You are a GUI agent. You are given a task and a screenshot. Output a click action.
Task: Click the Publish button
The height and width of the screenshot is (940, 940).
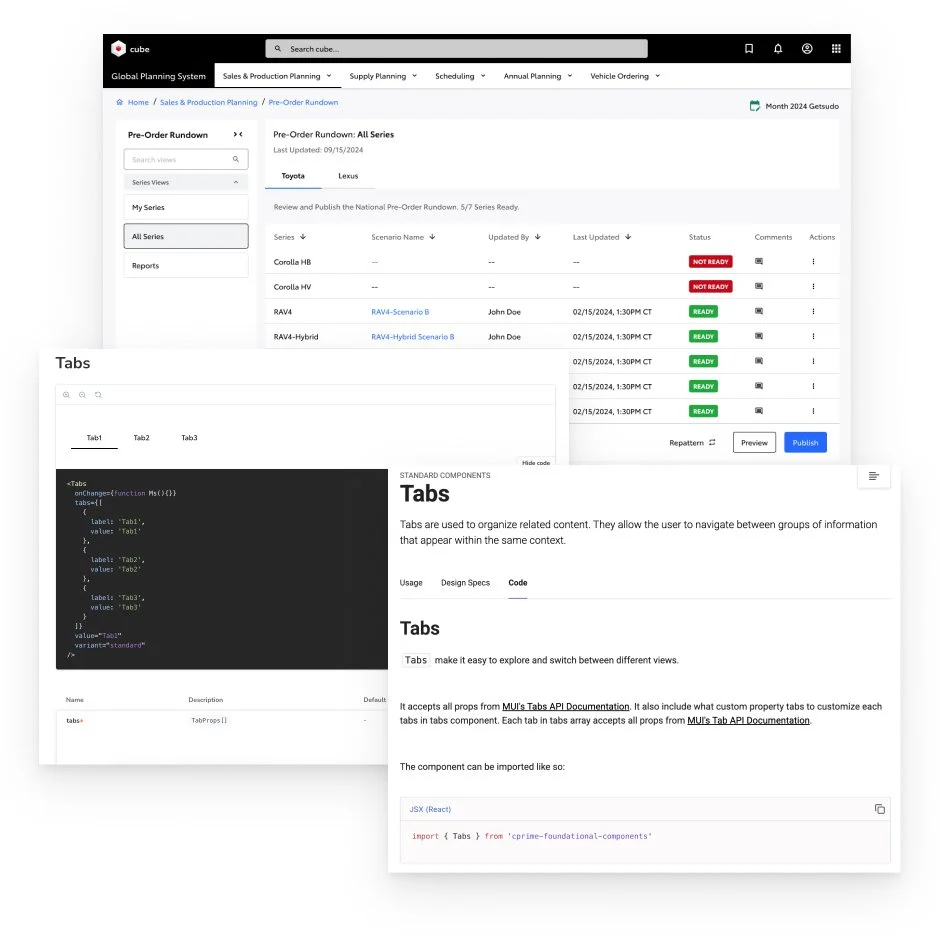pyautogui.click(x=805, y=442)
